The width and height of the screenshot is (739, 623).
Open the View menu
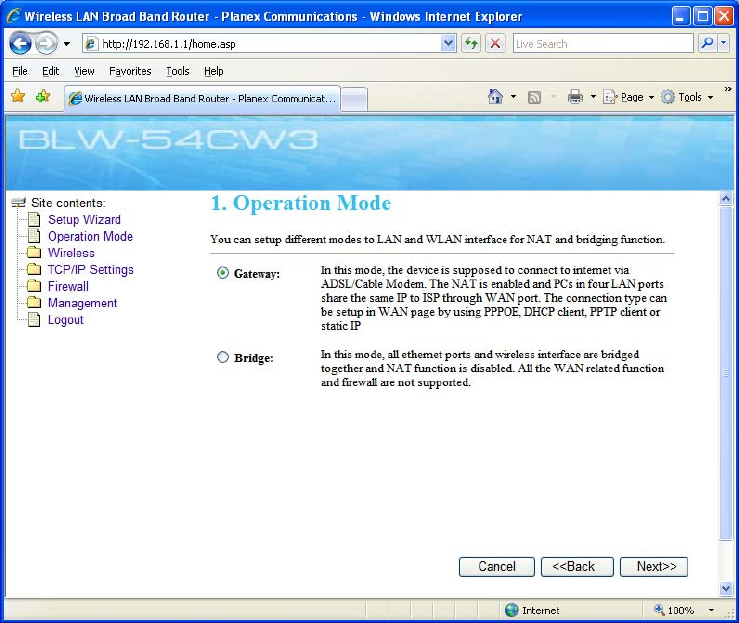click(x=84, y=71)
